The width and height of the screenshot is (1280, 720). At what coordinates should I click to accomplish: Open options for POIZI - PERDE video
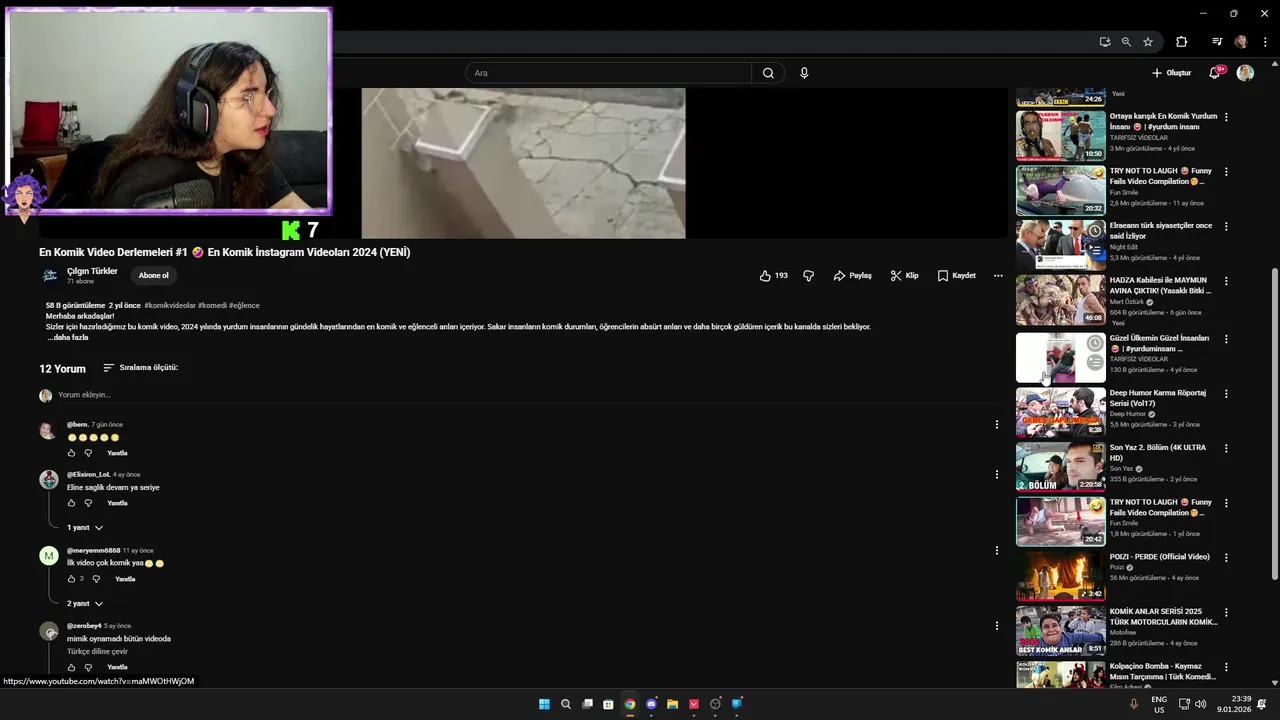1226,558
